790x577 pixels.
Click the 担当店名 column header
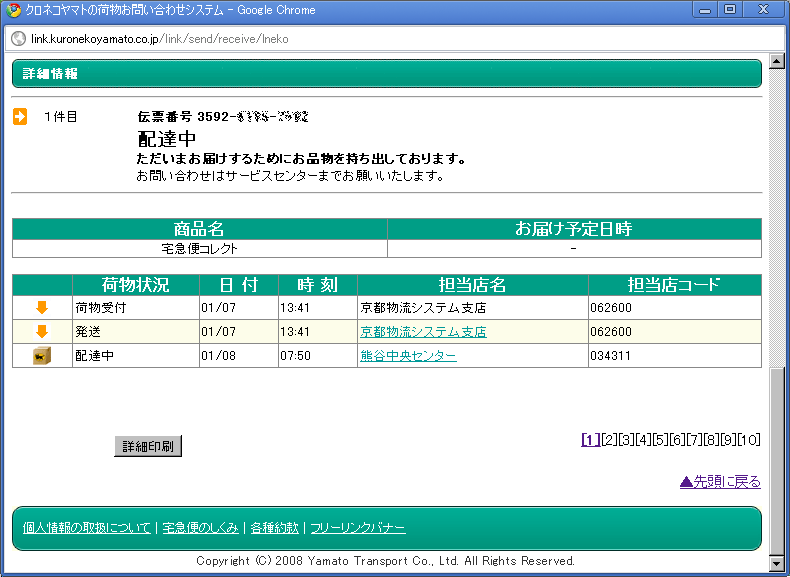pyautogui.click(x=473, y=285)
